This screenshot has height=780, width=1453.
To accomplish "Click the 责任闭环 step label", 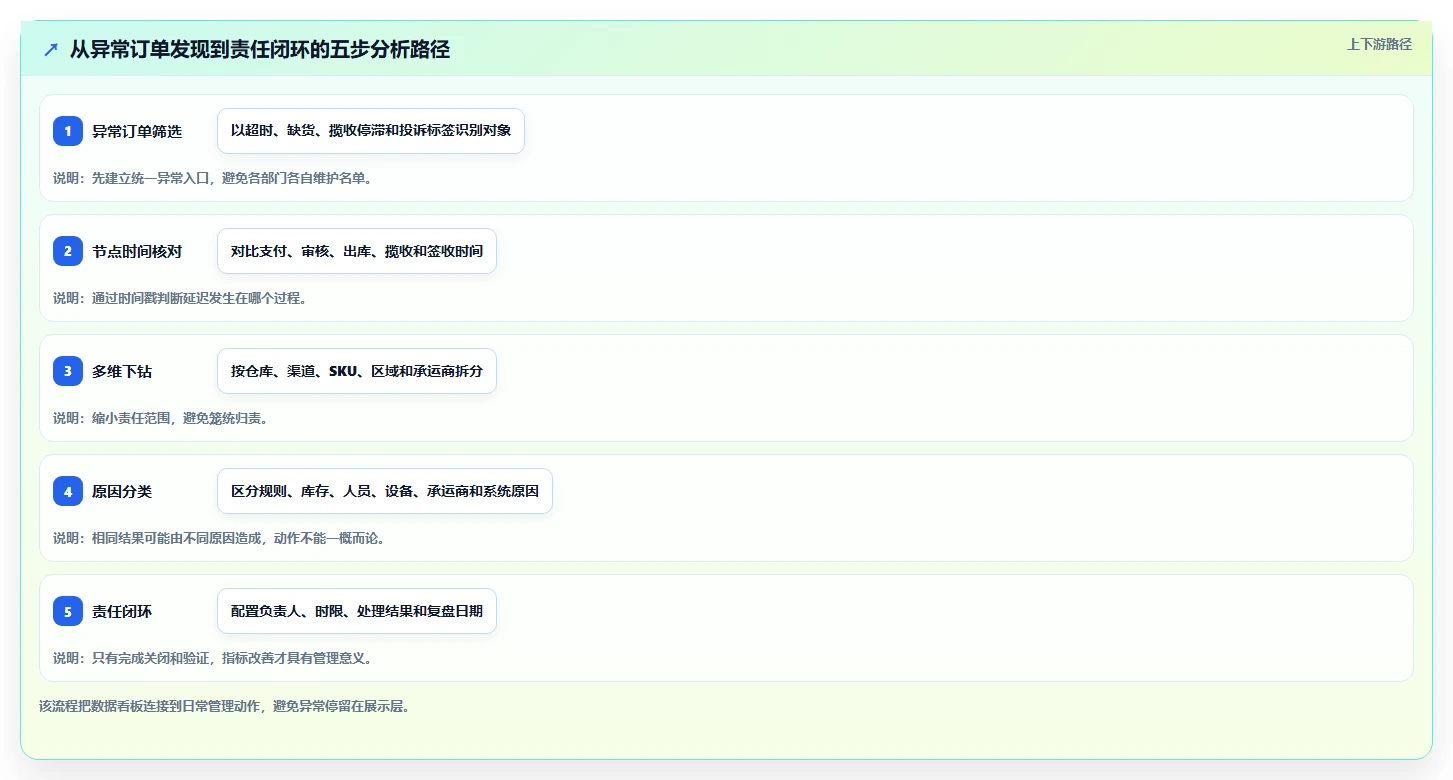I will click(122, 611).
